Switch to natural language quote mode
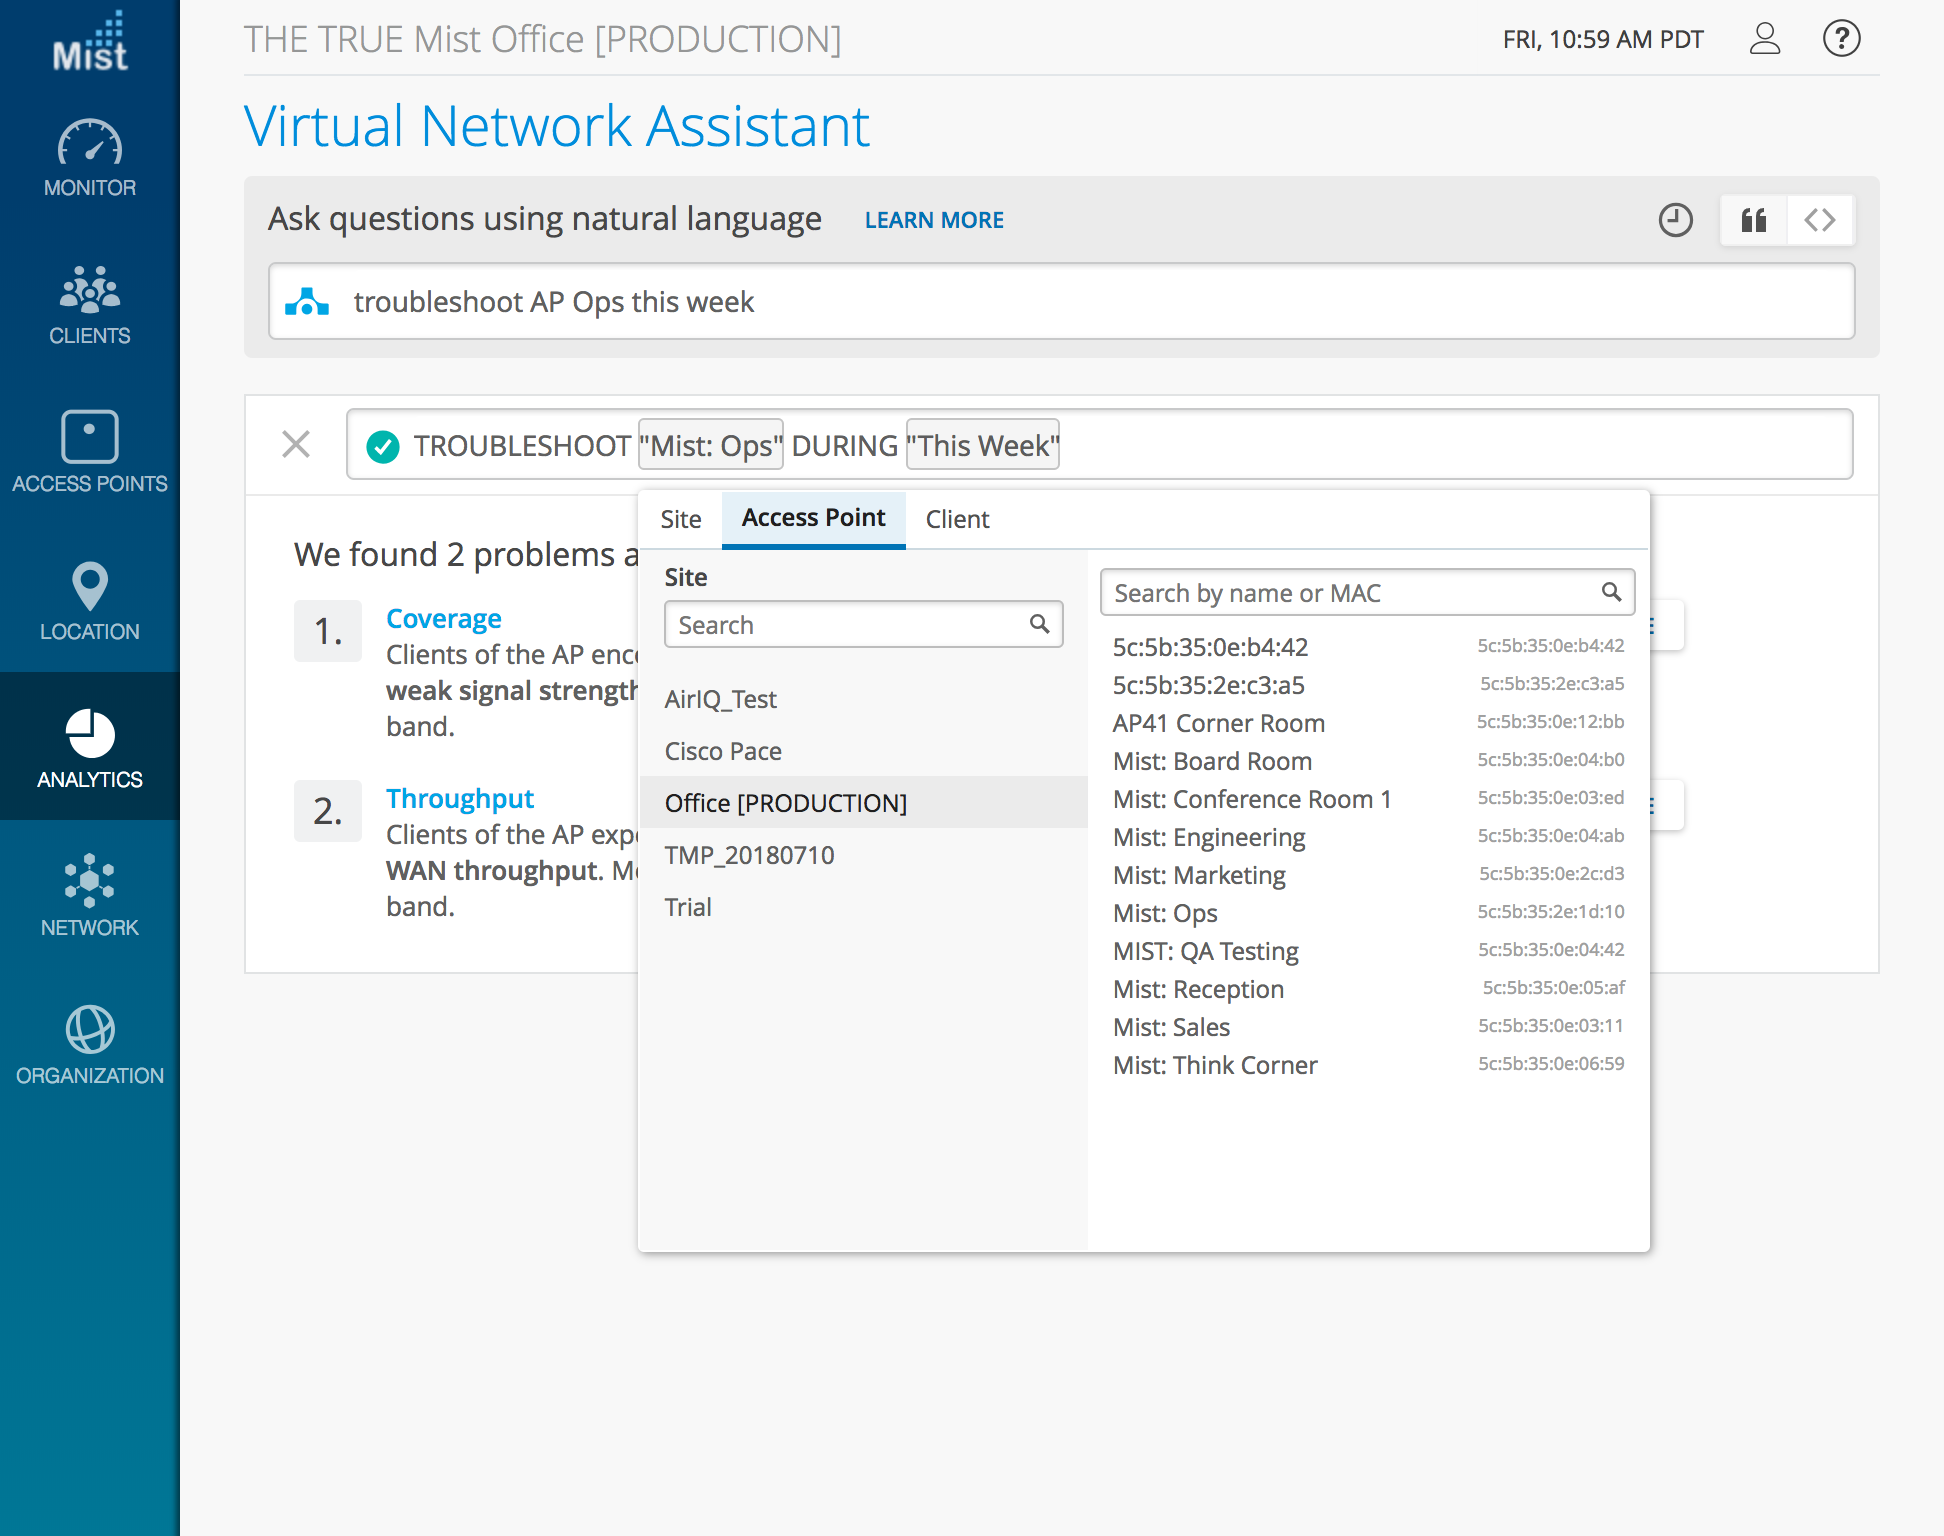1944x1536 pixels. coord(1754,220)
